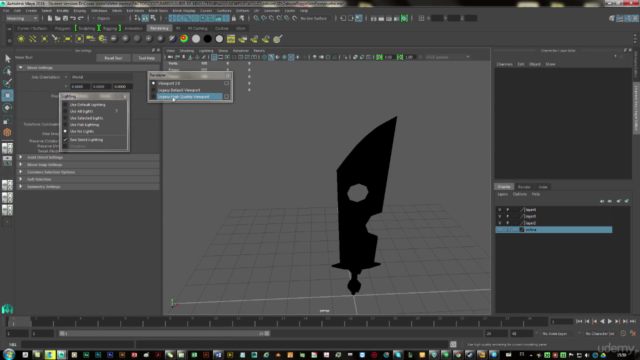Expand Common Selection Options section

(x=21, y=172)
